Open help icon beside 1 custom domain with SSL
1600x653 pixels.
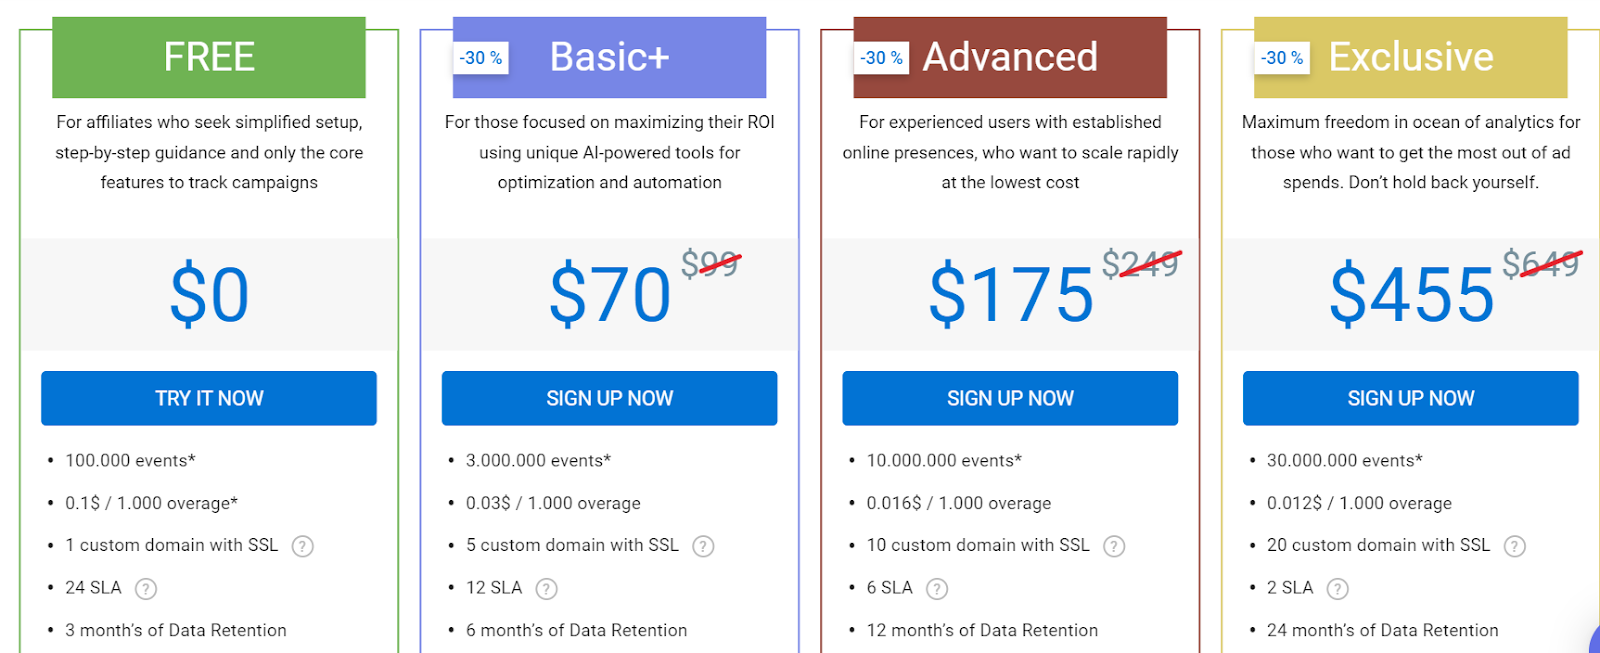click(302, 546)
